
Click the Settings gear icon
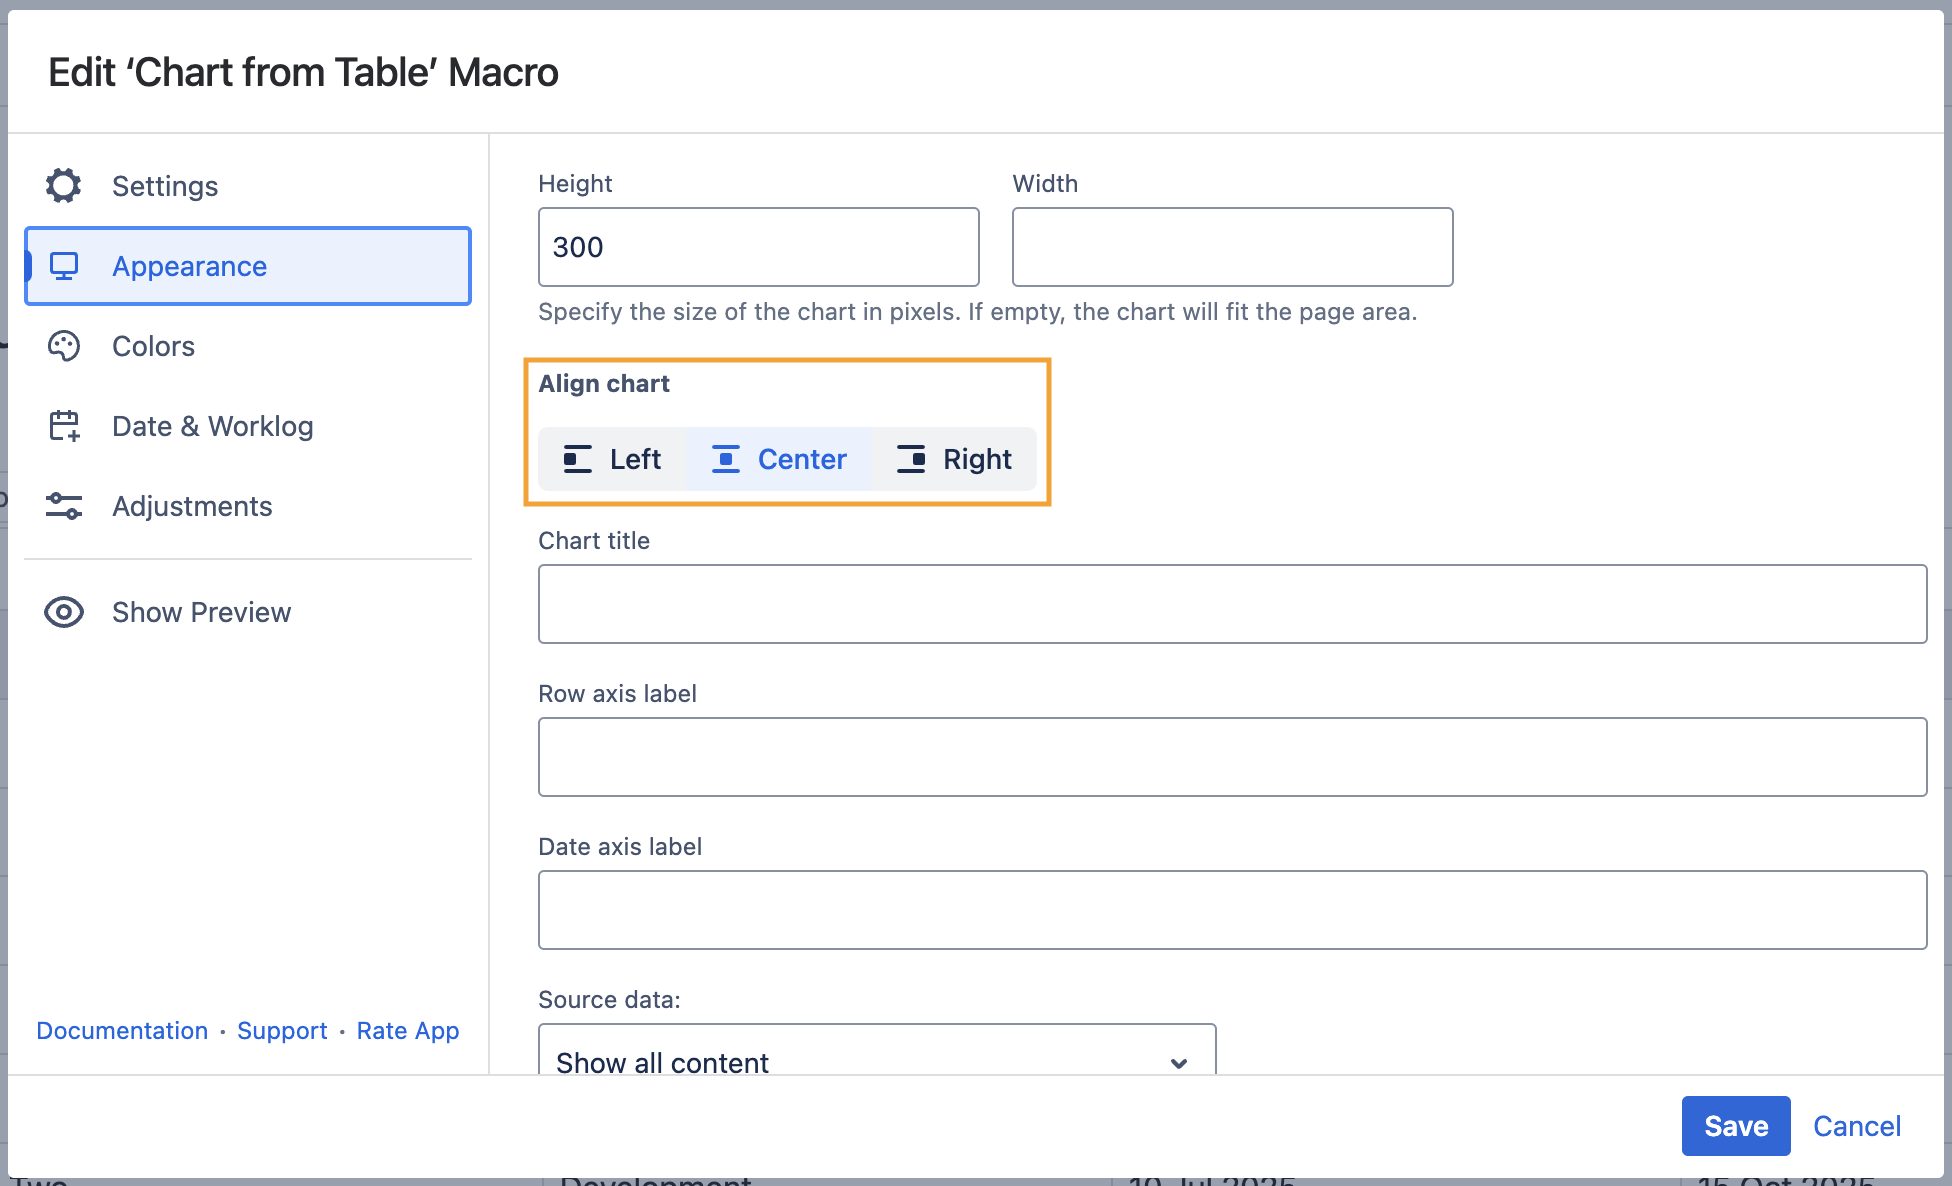[64, 186]
